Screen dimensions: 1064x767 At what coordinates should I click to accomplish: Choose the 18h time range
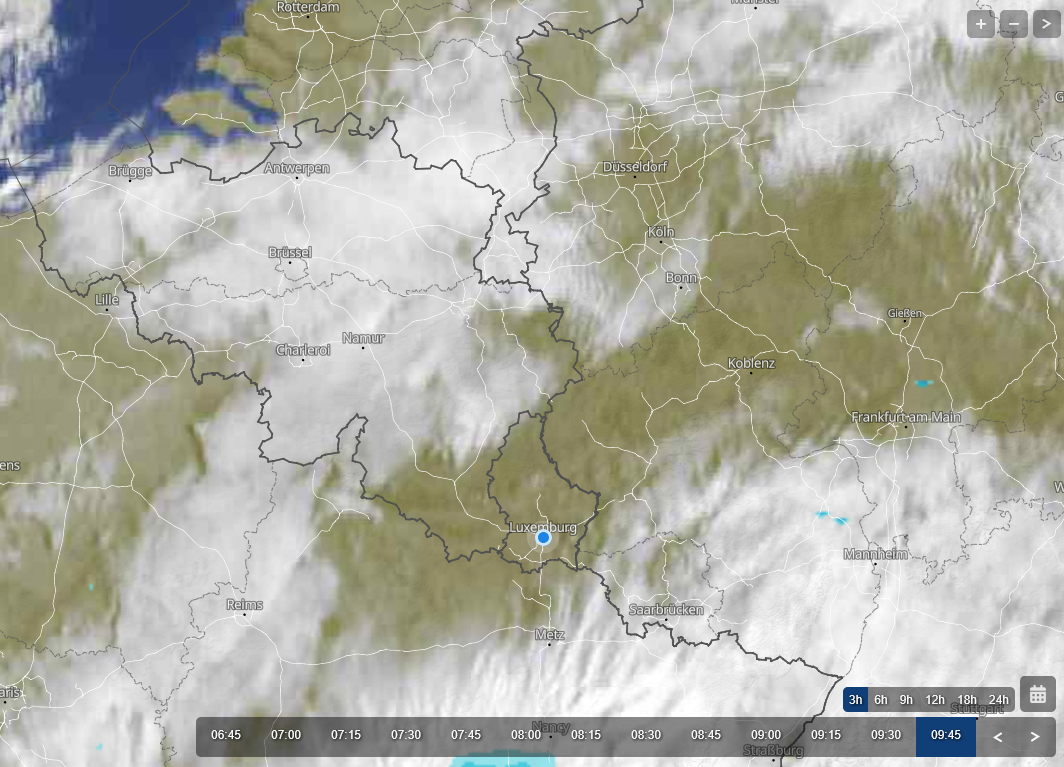pos(967,700)
